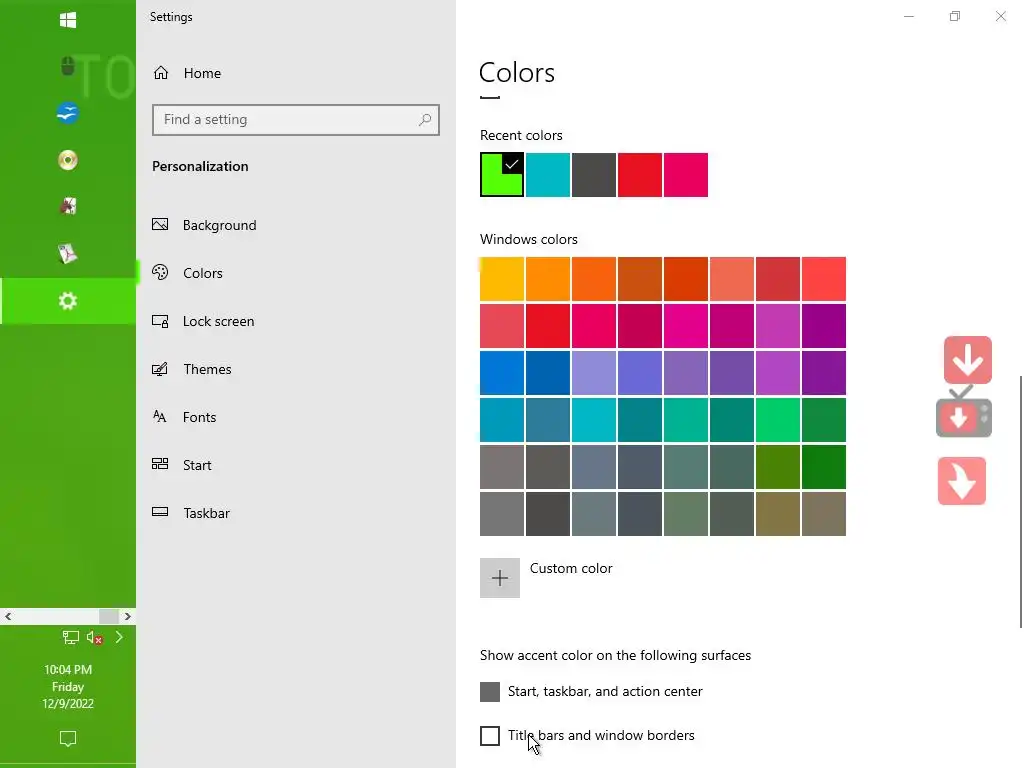Open the action center notification icon
The width and height of the screenshot is (1024, 768).
click(68, 739)
